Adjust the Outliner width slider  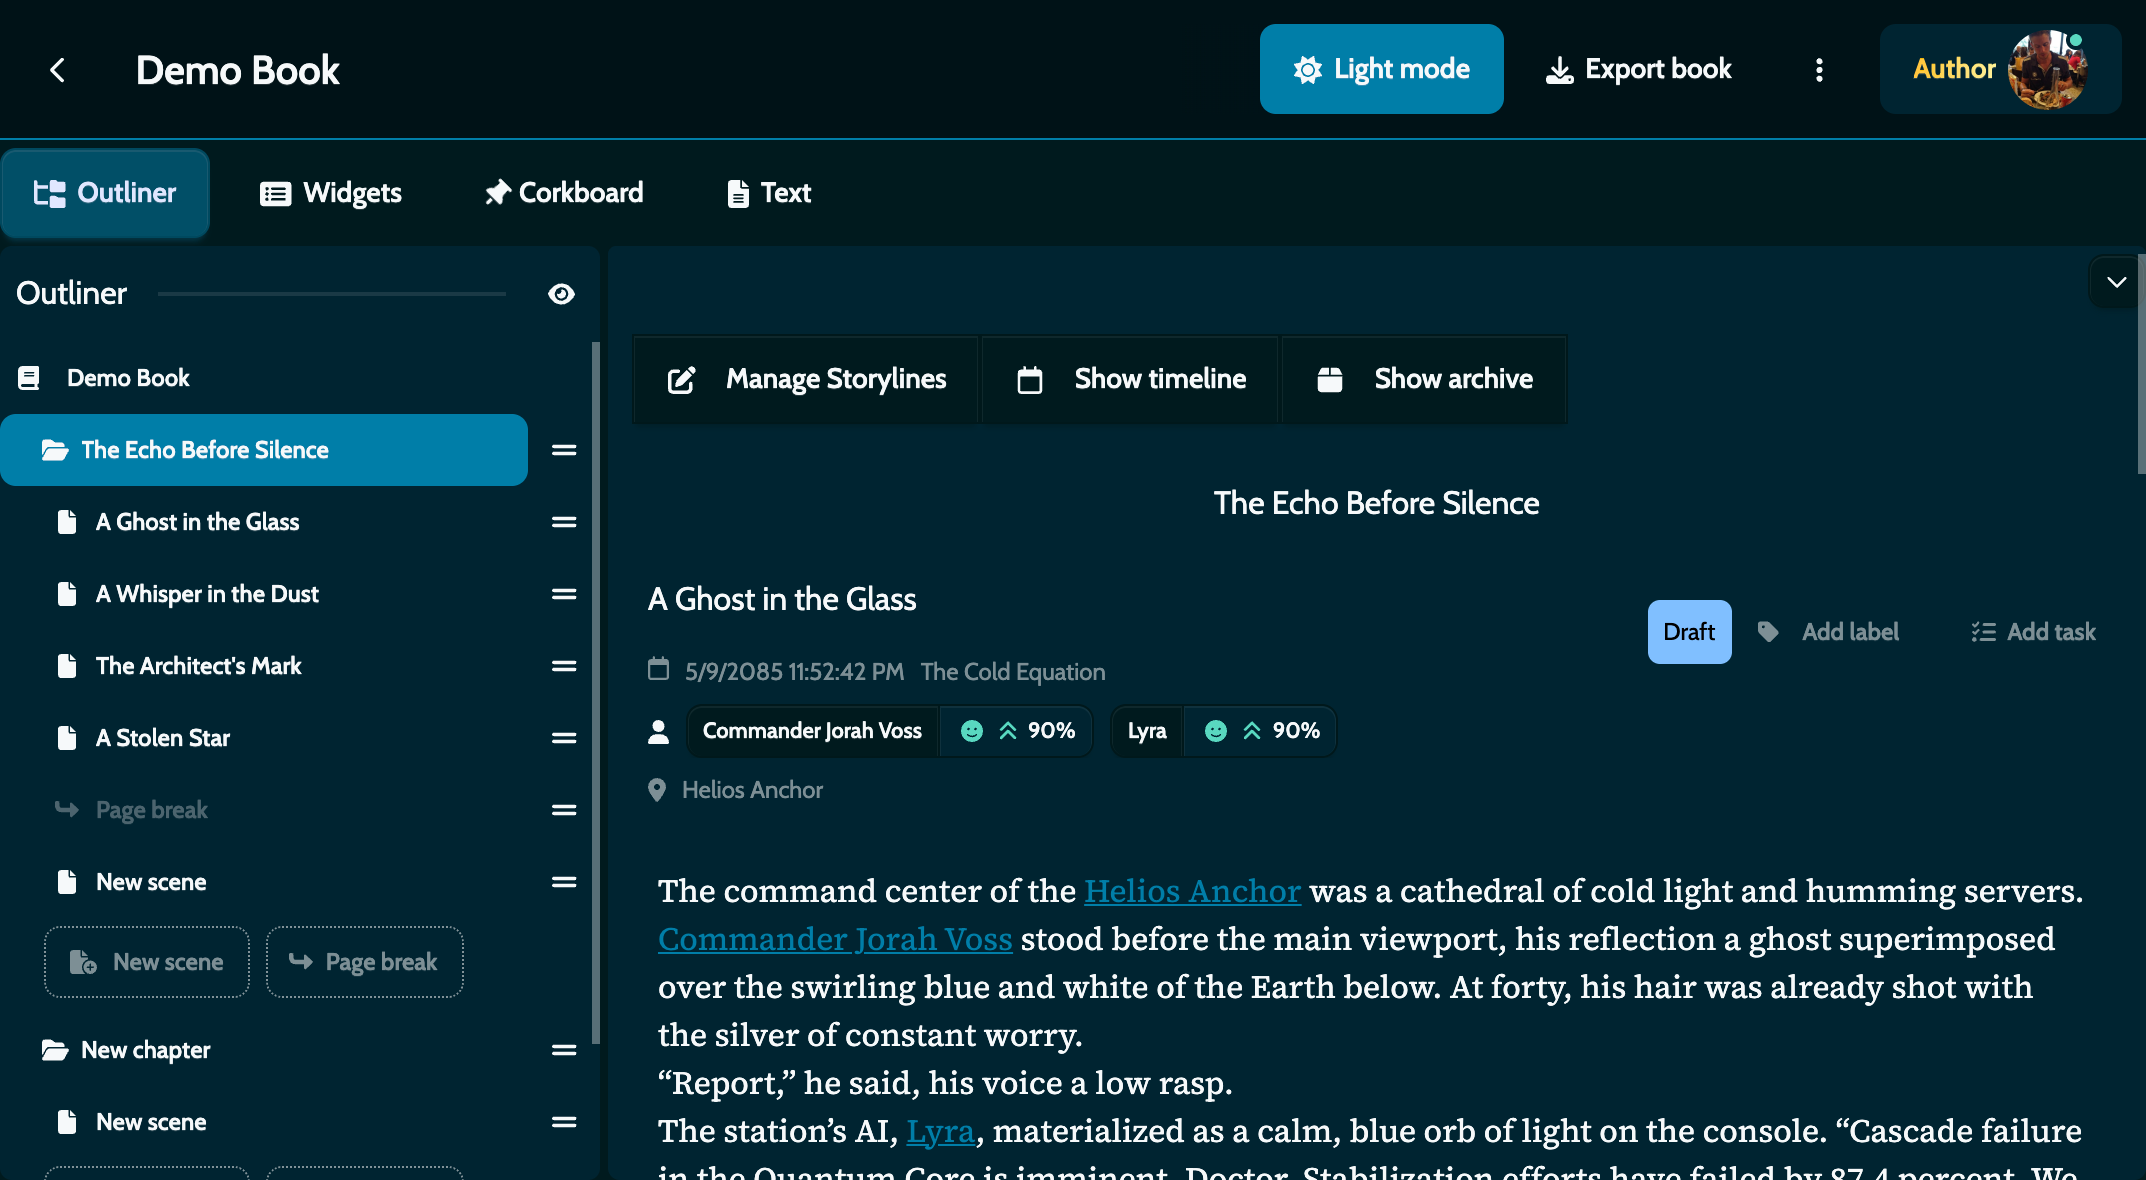[x=333, y=293]
